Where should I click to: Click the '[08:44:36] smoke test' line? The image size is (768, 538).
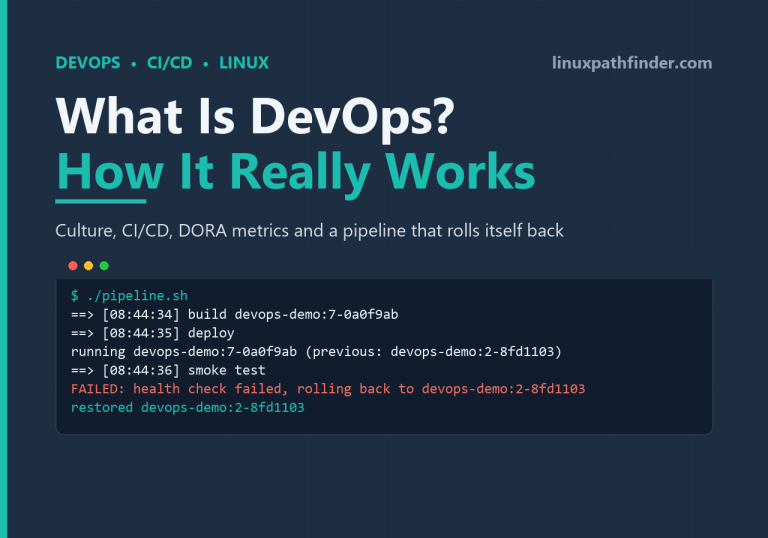pos(168,370)
